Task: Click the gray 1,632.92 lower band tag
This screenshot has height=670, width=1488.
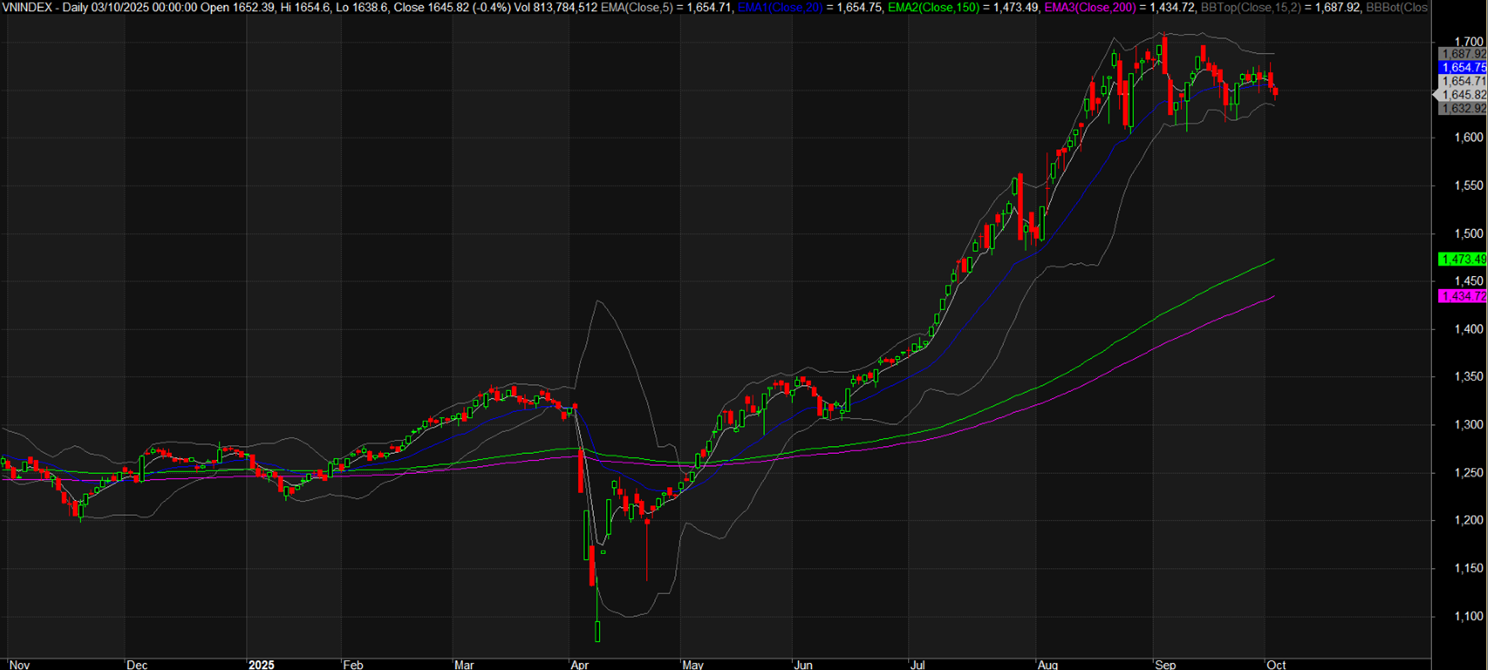Action: (1461, 108)
